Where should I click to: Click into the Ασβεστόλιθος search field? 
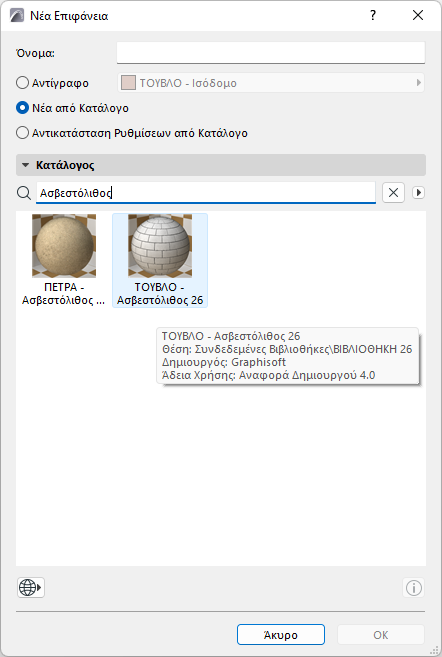[x=206, y=193]
